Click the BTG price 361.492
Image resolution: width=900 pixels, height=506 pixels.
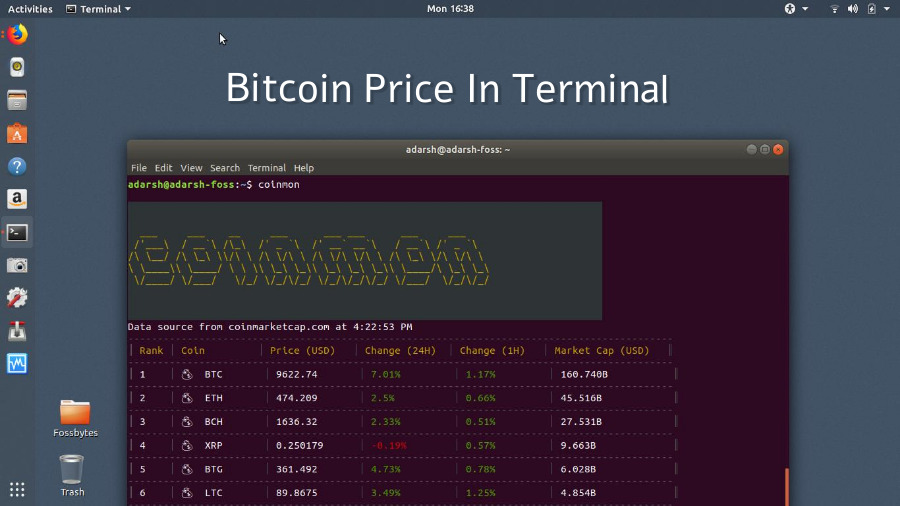(297, 469)
